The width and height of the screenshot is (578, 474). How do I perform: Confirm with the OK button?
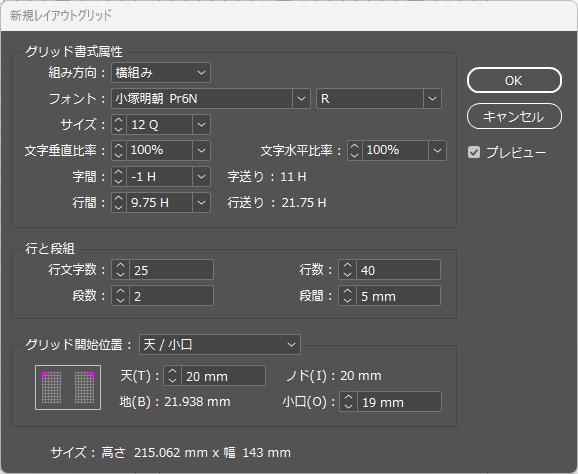tap(514, 80)
